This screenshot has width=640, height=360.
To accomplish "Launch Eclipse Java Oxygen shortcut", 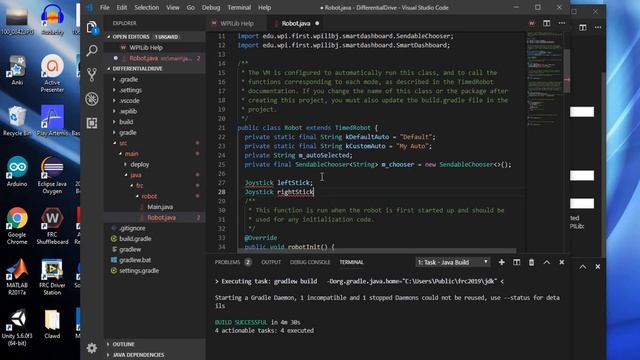I will click(x=52, y=176).
